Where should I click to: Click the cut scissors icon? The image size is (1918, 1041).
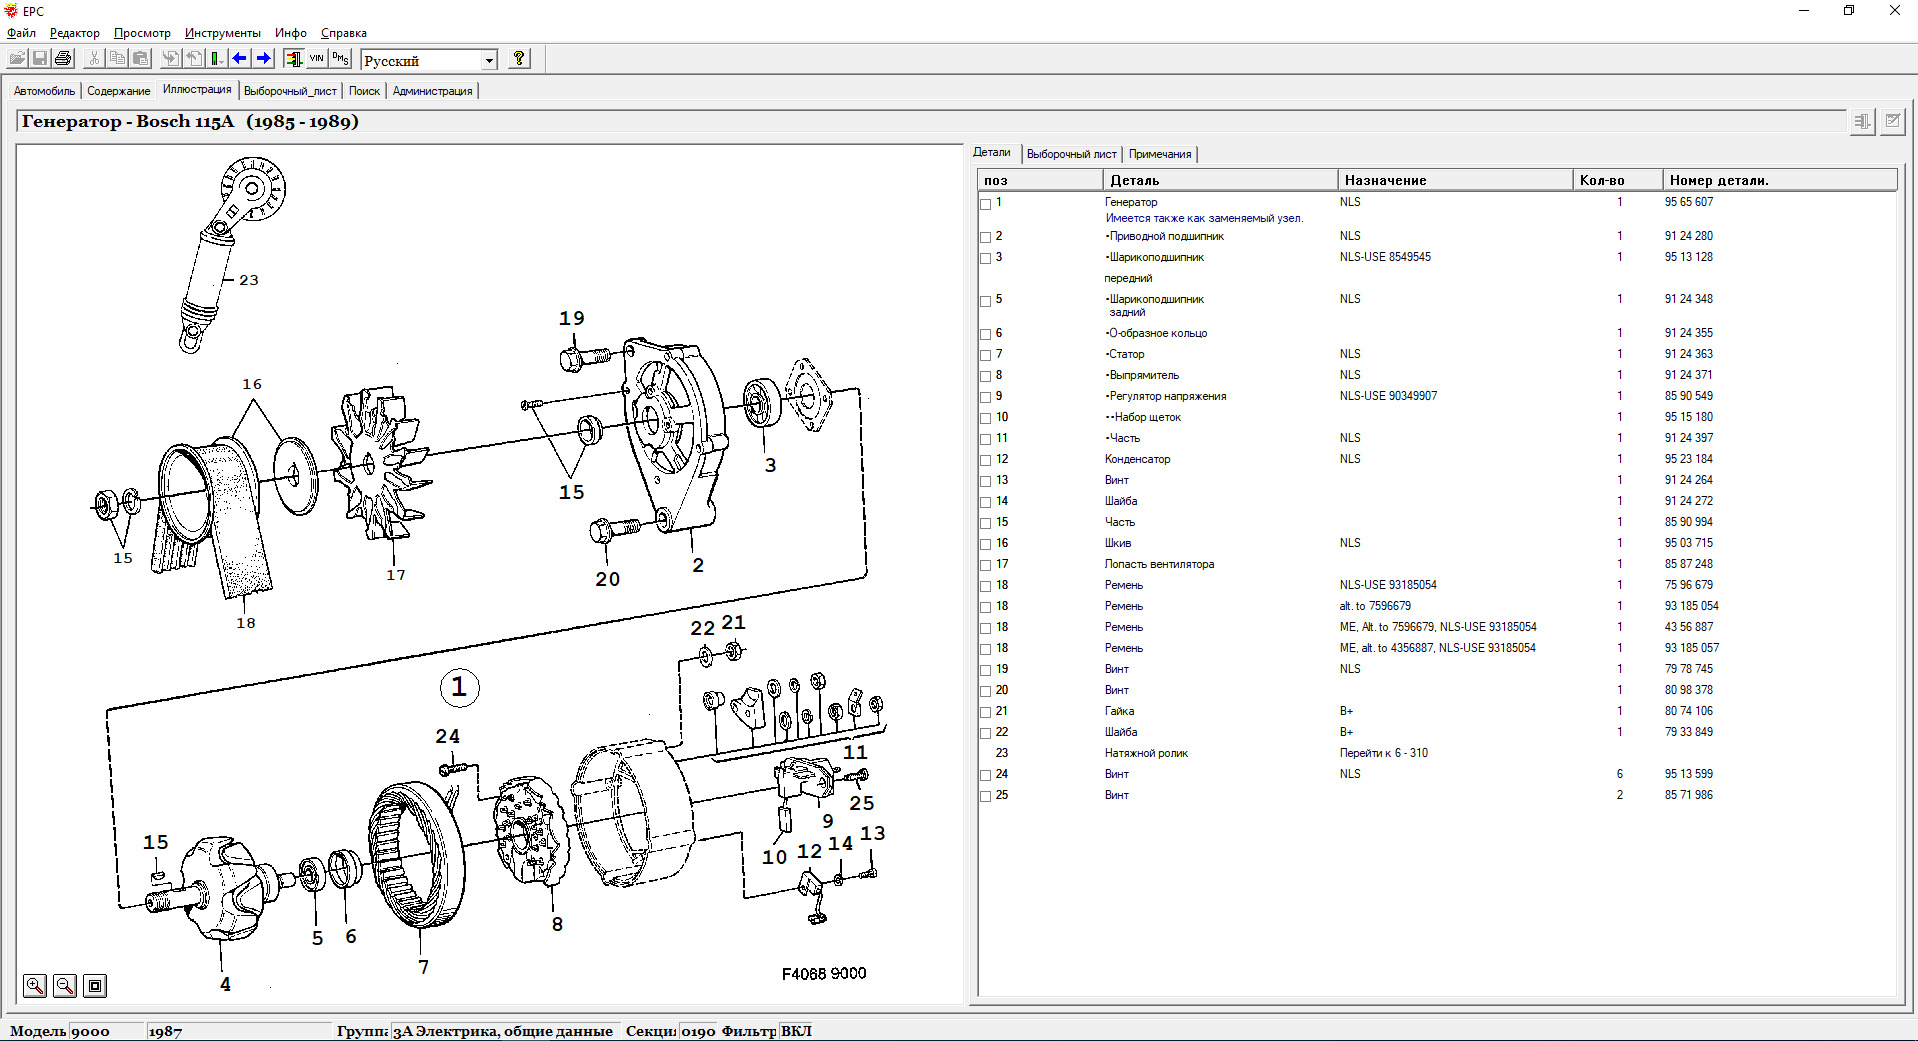94,59
